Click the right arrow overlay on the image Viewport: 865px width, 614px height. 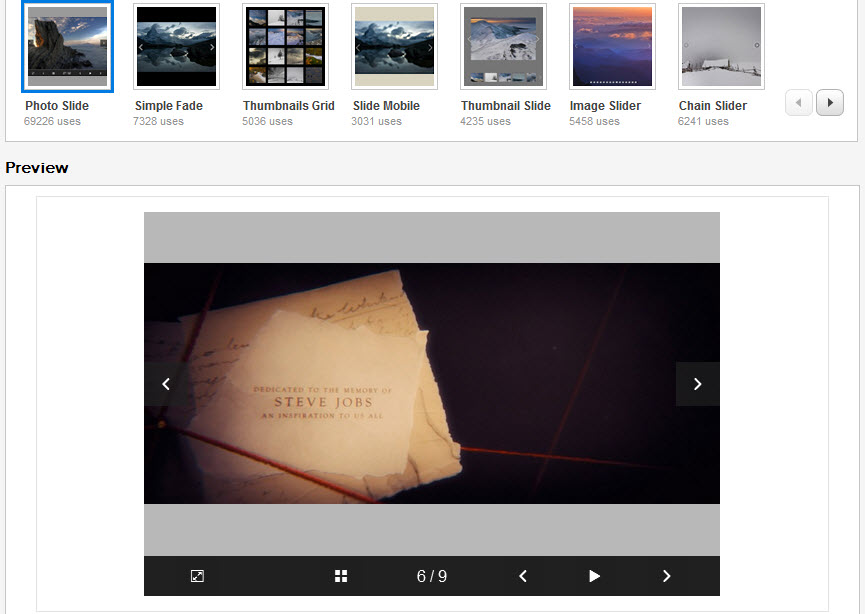point(697,384)
